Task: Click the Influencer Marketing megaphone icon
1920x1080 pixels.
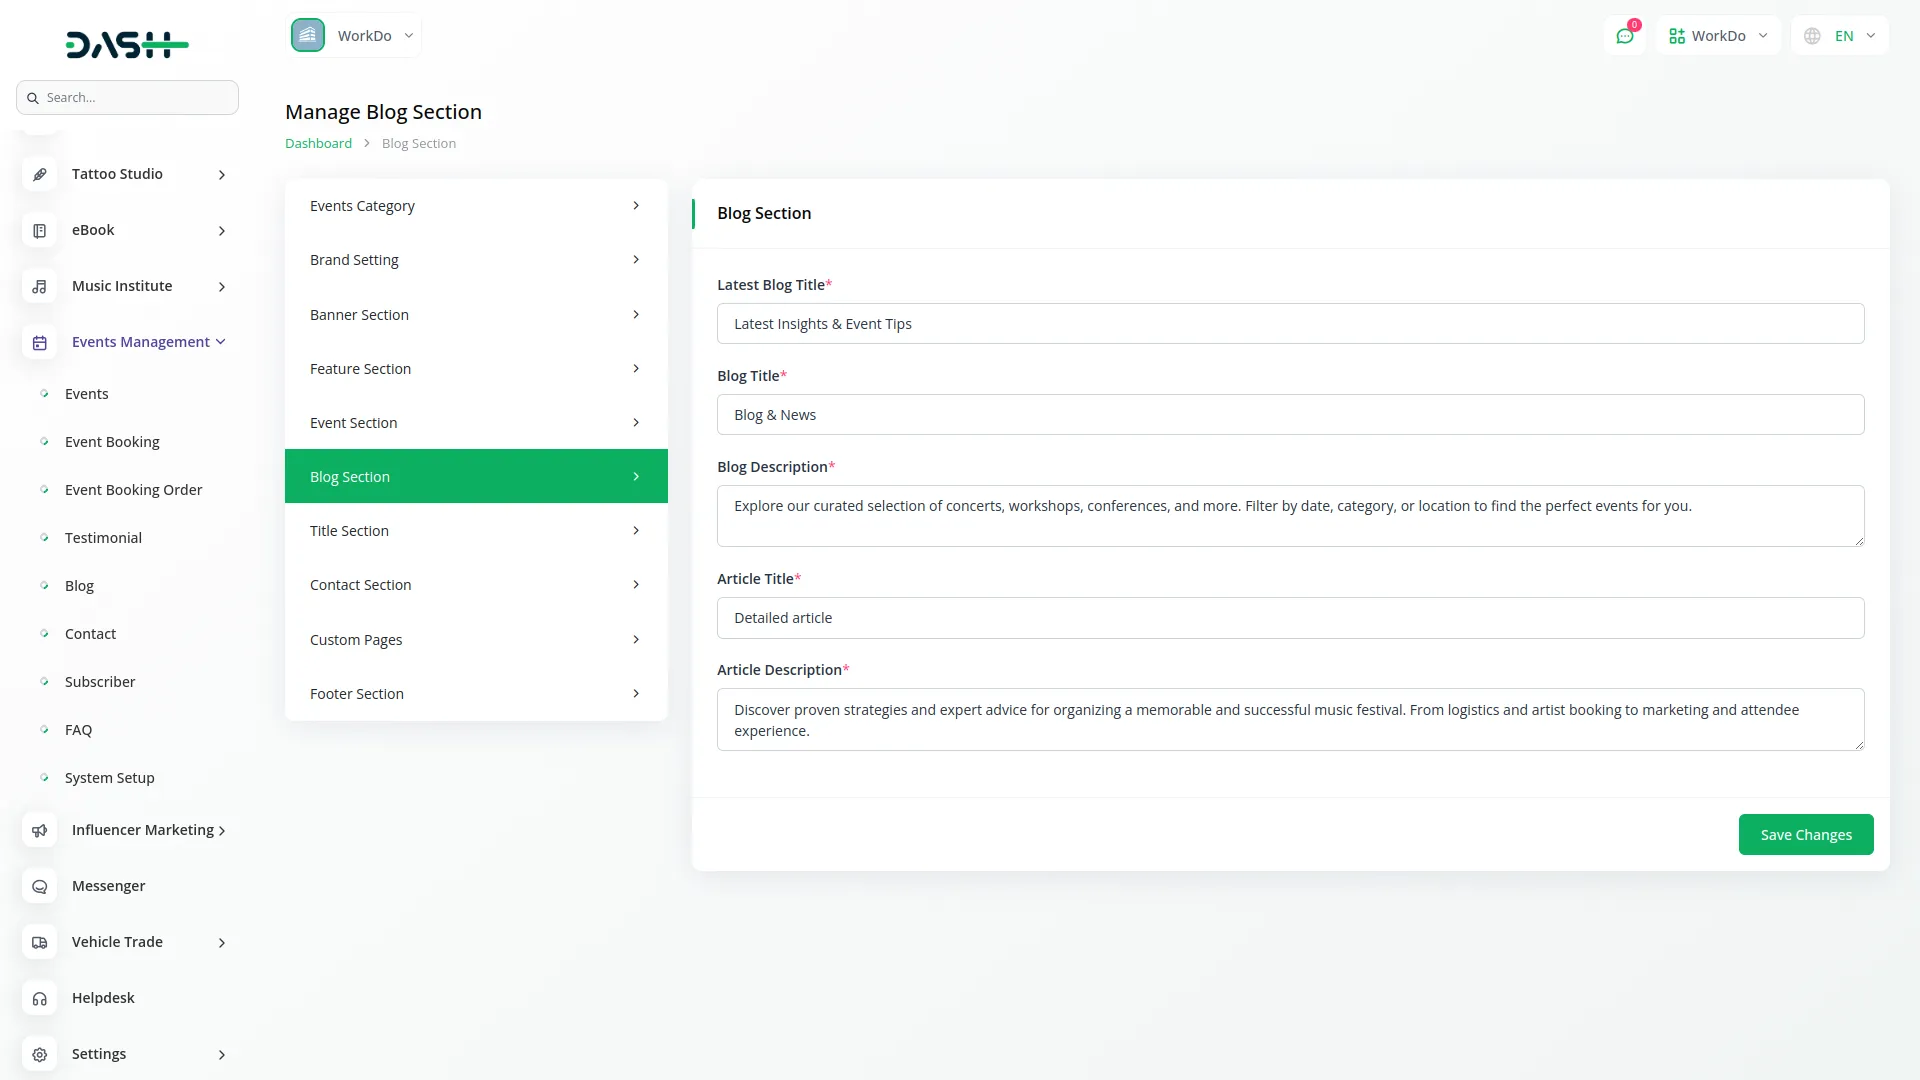Action: coord(39,831)
